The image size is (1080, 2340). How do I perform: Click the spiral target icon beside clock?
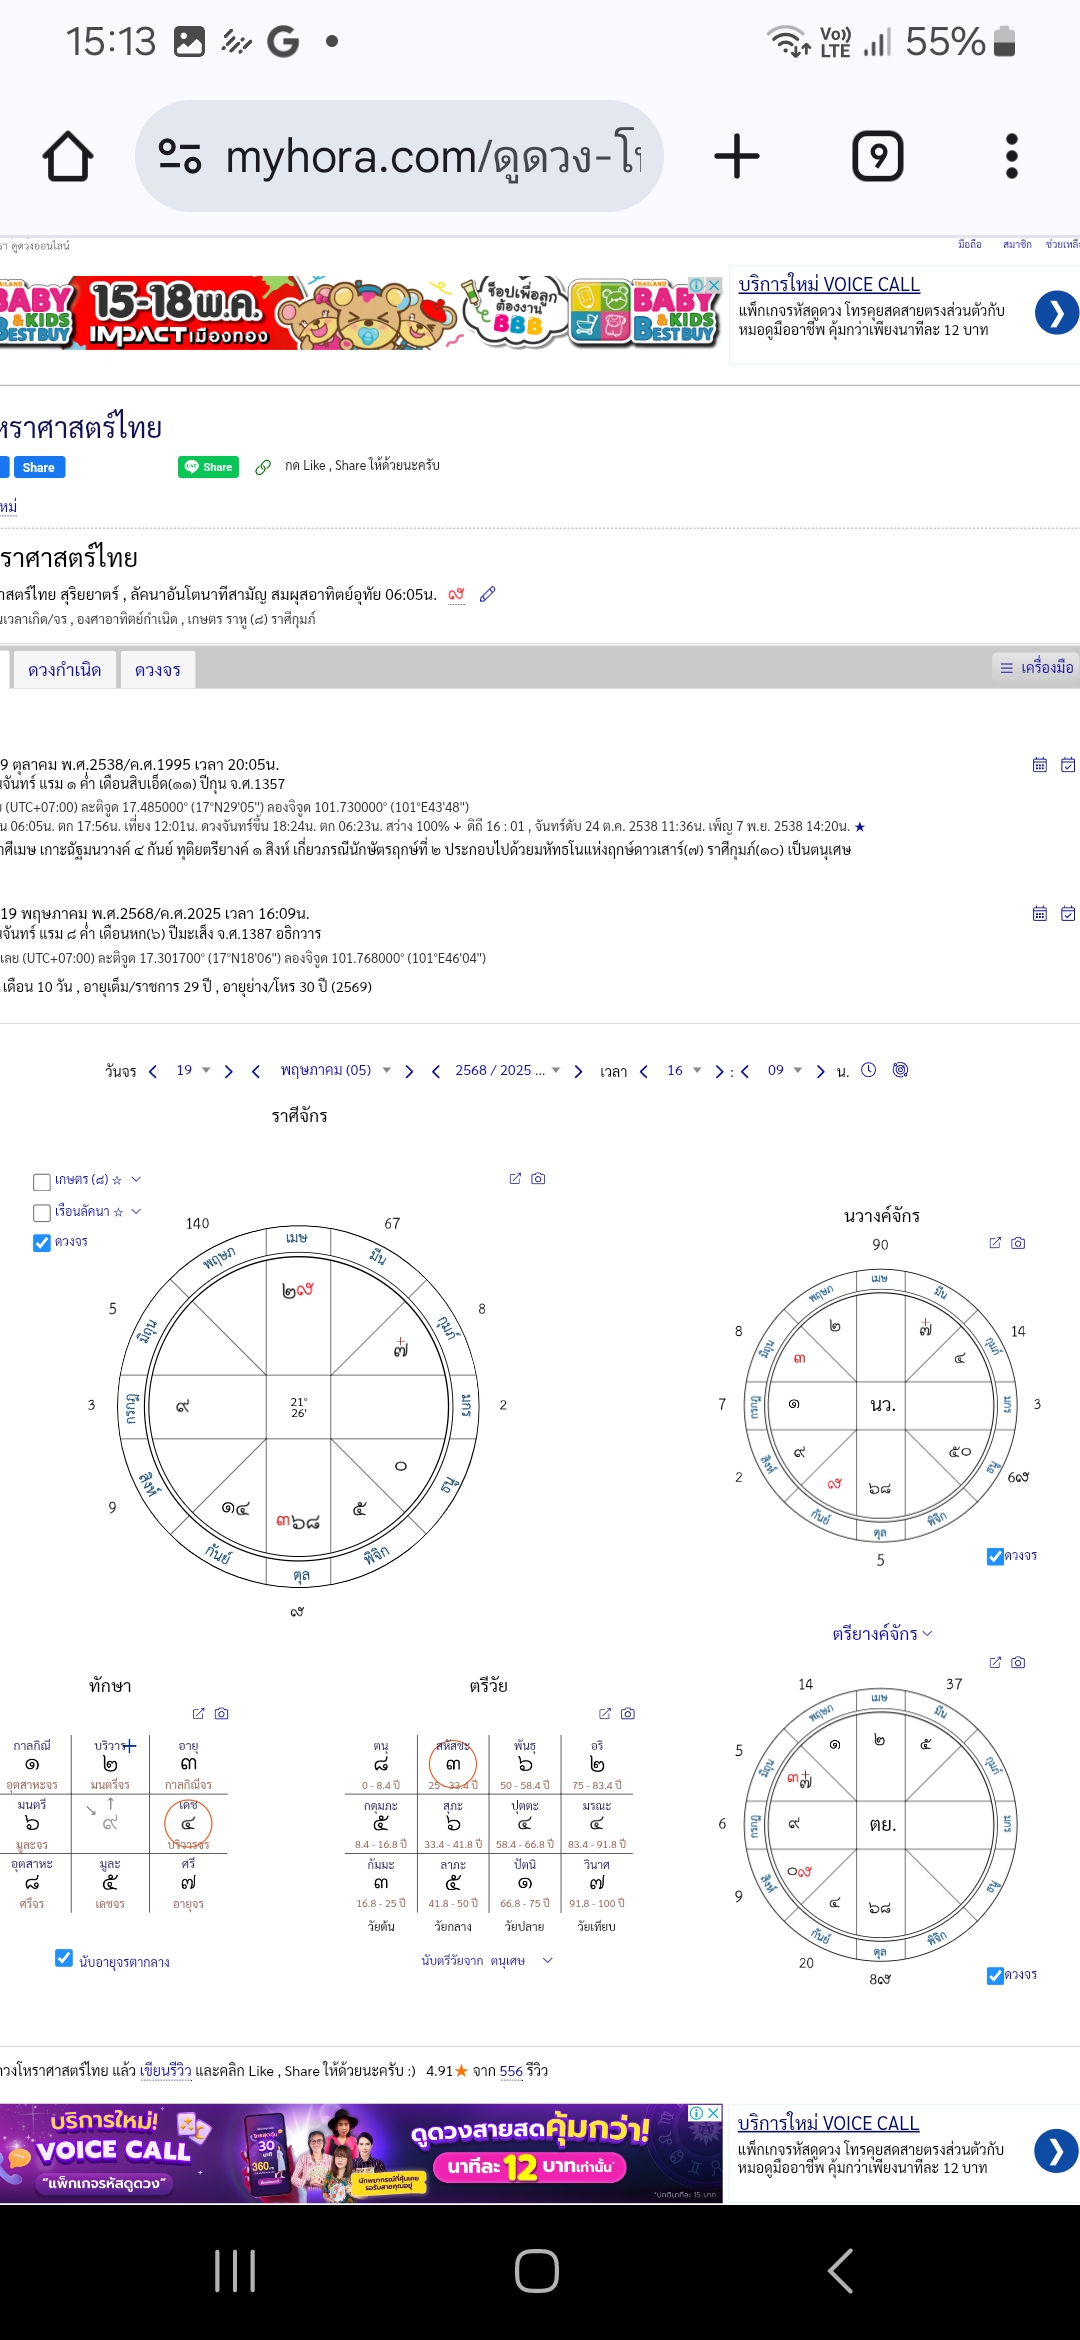pos(900,1069)
